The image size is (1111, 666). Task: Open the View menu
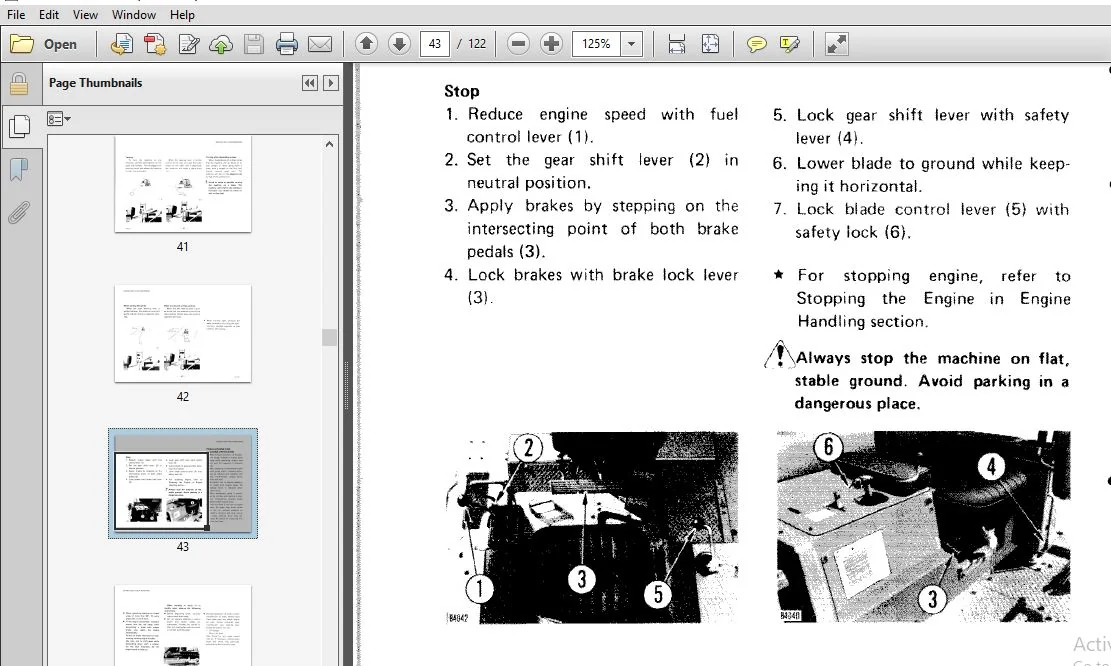pos(85,14)
